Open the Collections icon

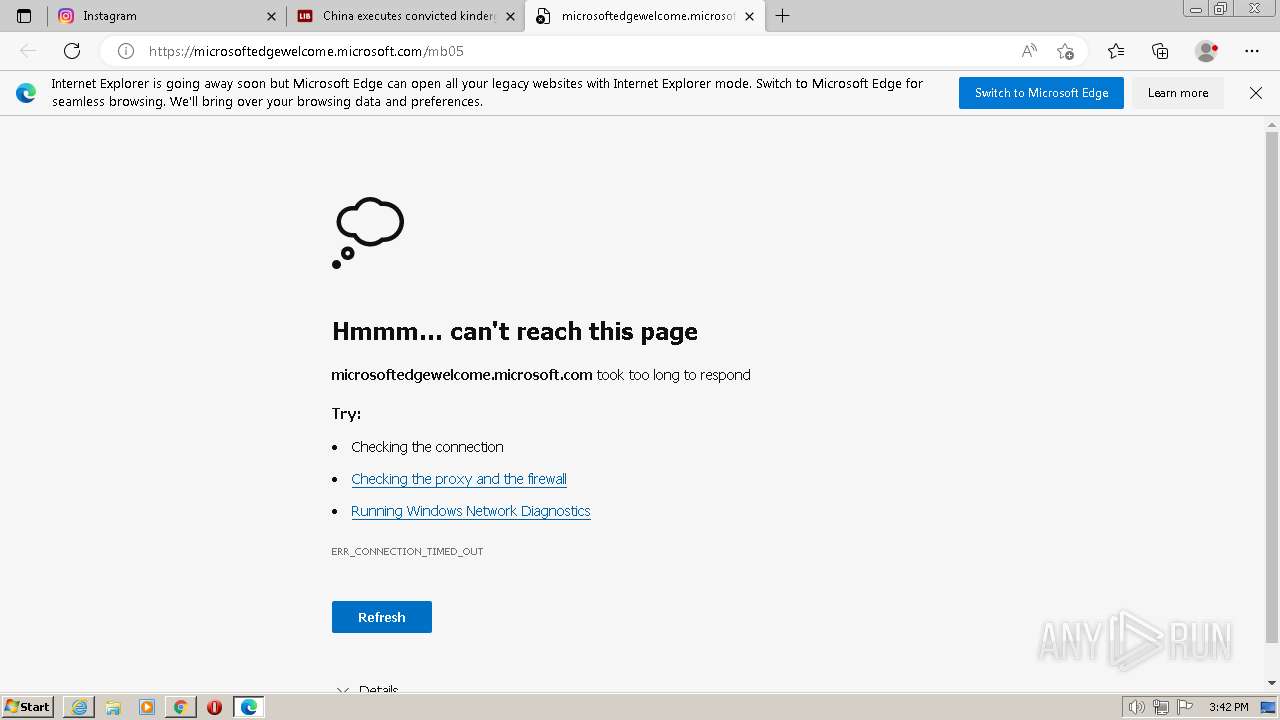pyautogui.click(x=1160, y=51)
